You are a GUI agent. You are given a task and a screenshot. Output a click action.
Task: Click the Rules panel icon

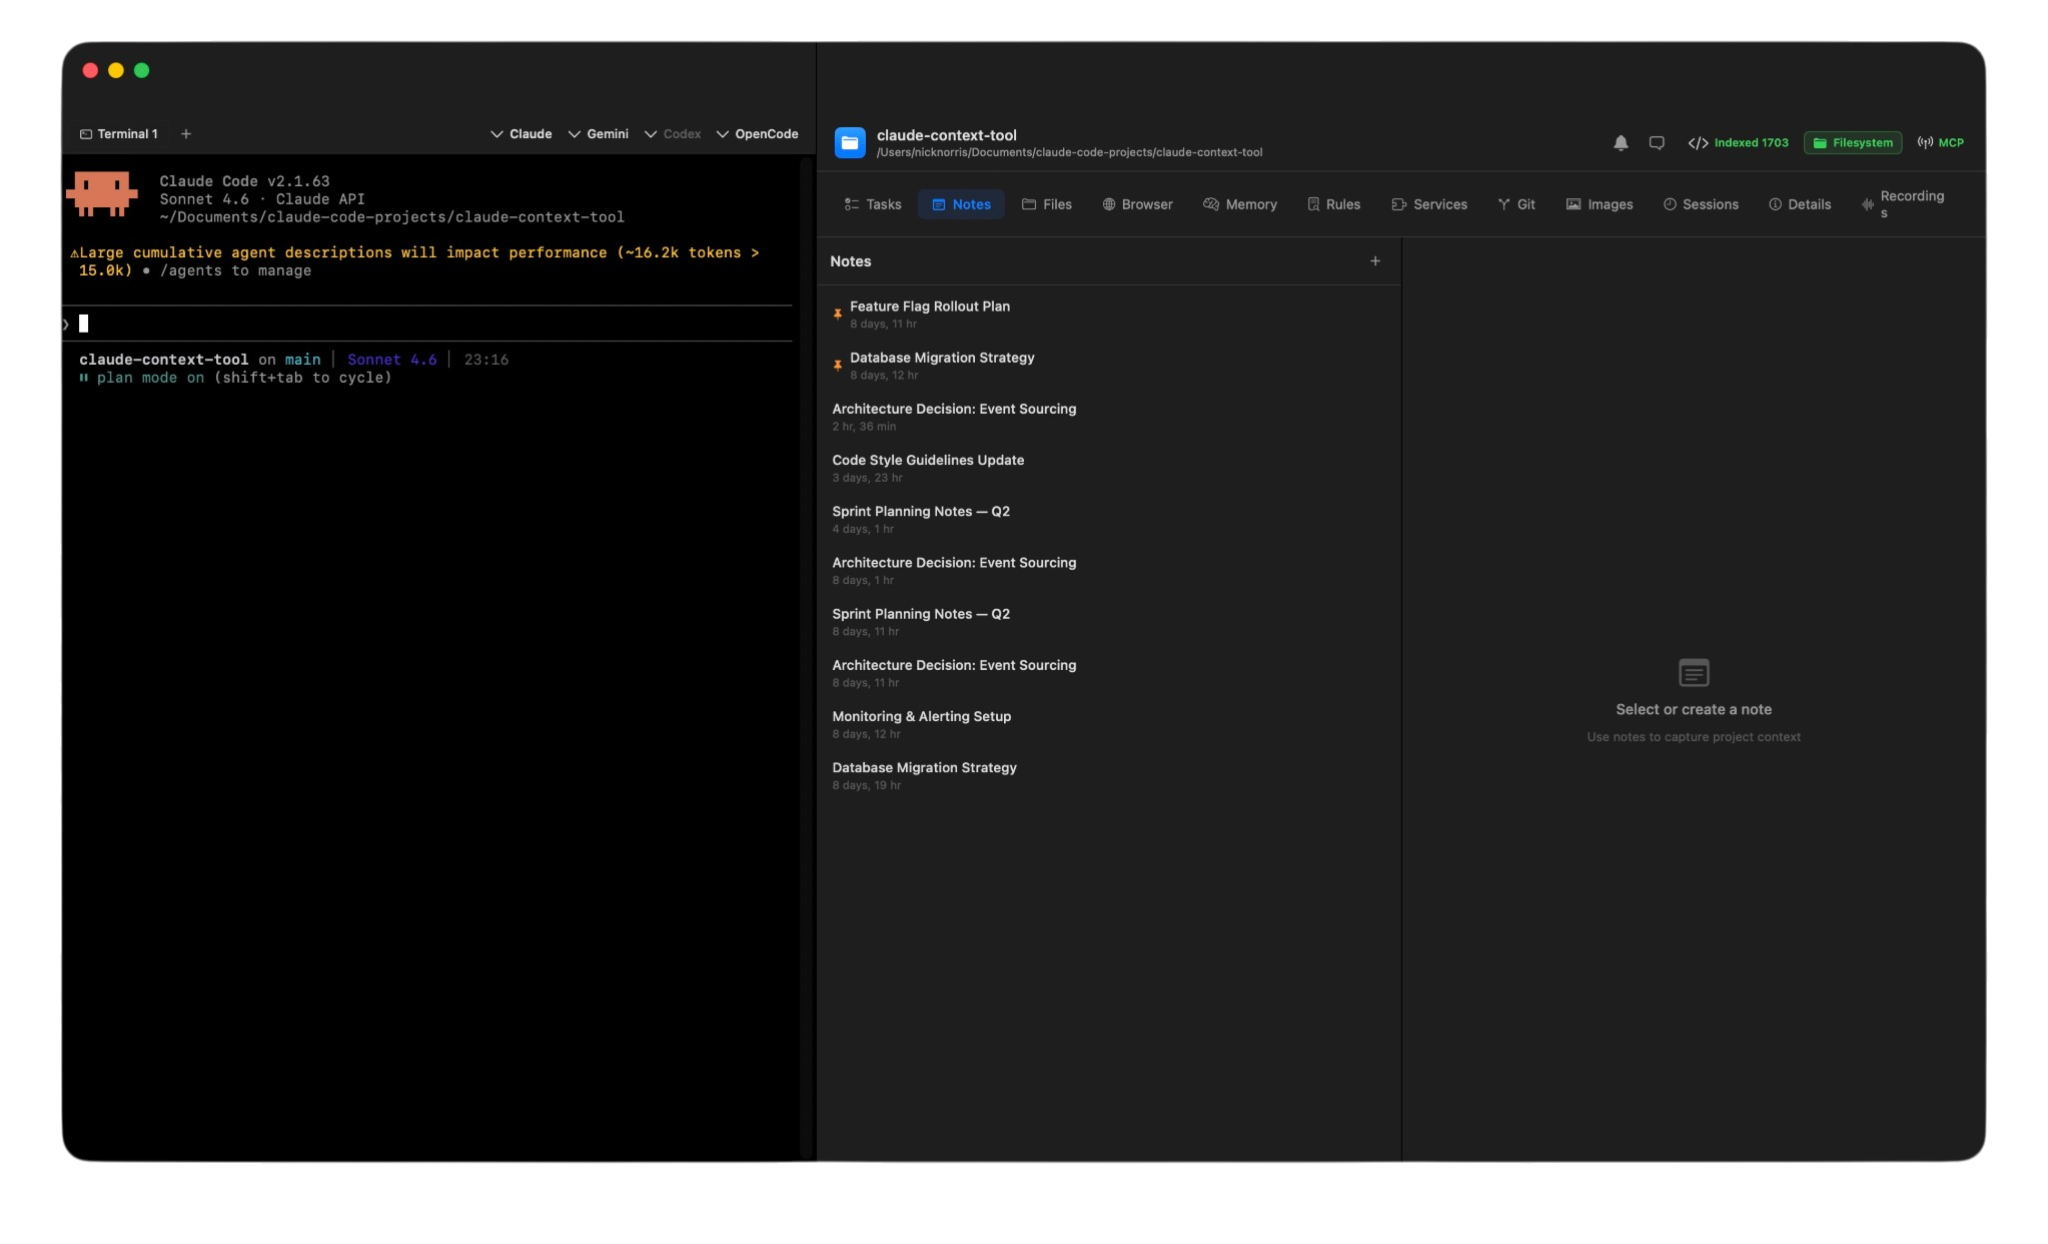[1313, 204]
